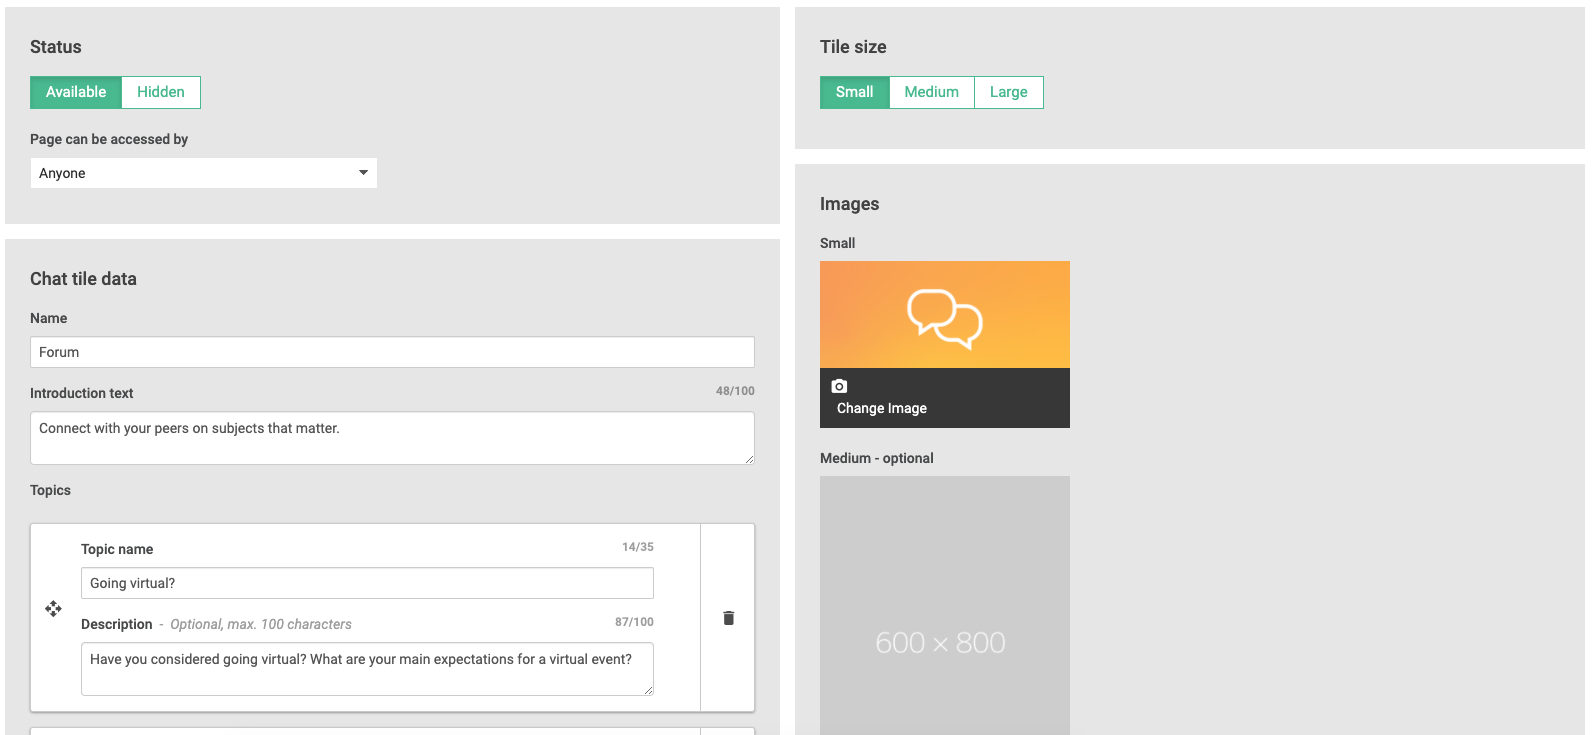The image size is (1593, 735).
Task: Click the Medium optional image placeholder
Action: [x=945, y=606]
